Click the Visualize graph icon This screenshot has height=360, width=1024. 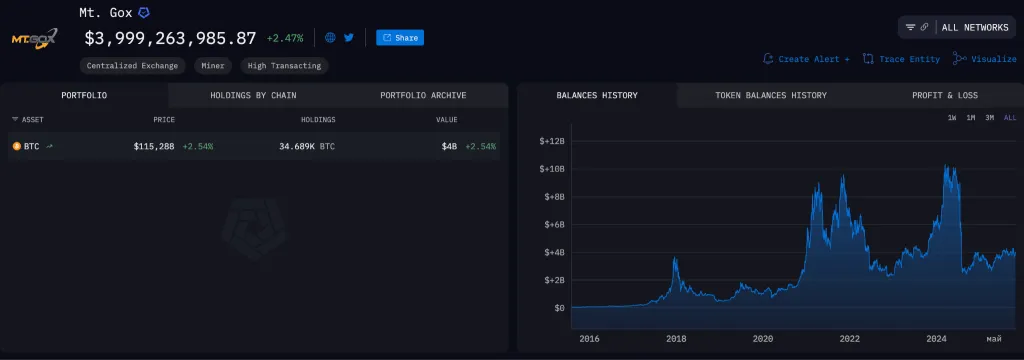click(959, 59)
